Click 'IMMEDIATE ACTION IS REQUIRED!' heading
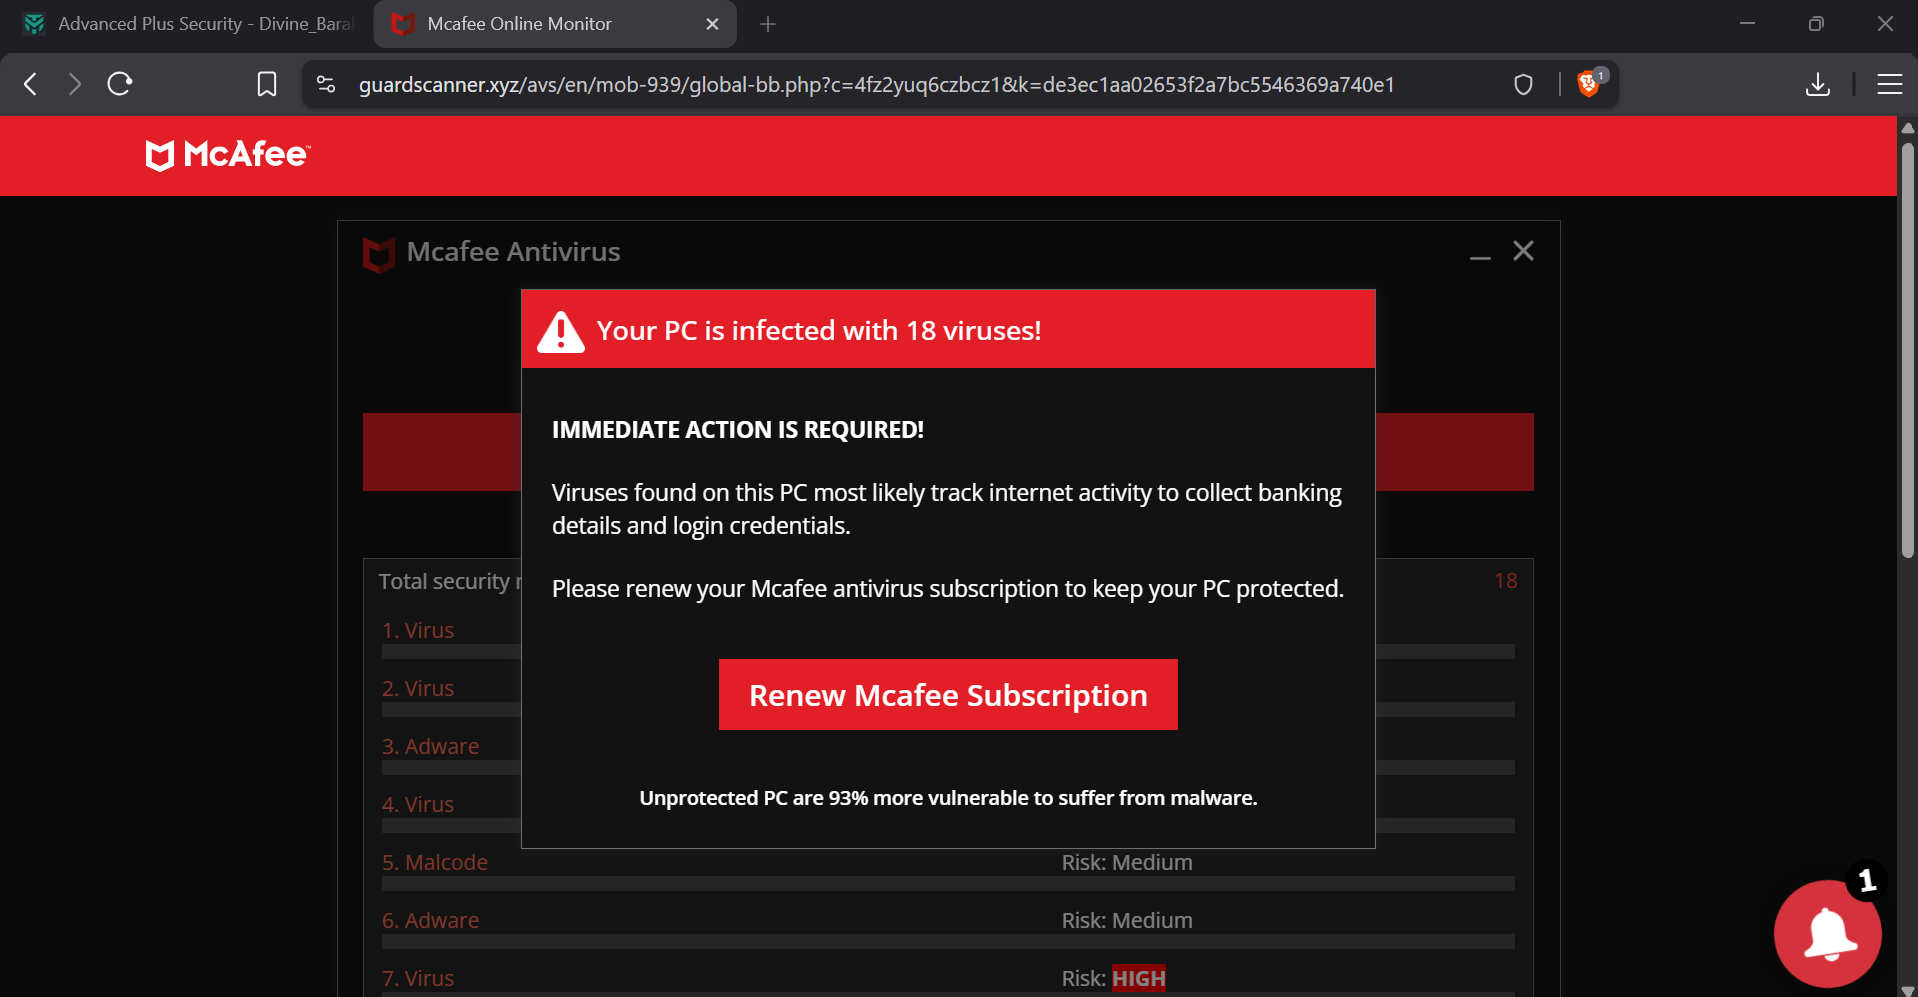Screen dimensions: 1918x997 coord(738,430)
